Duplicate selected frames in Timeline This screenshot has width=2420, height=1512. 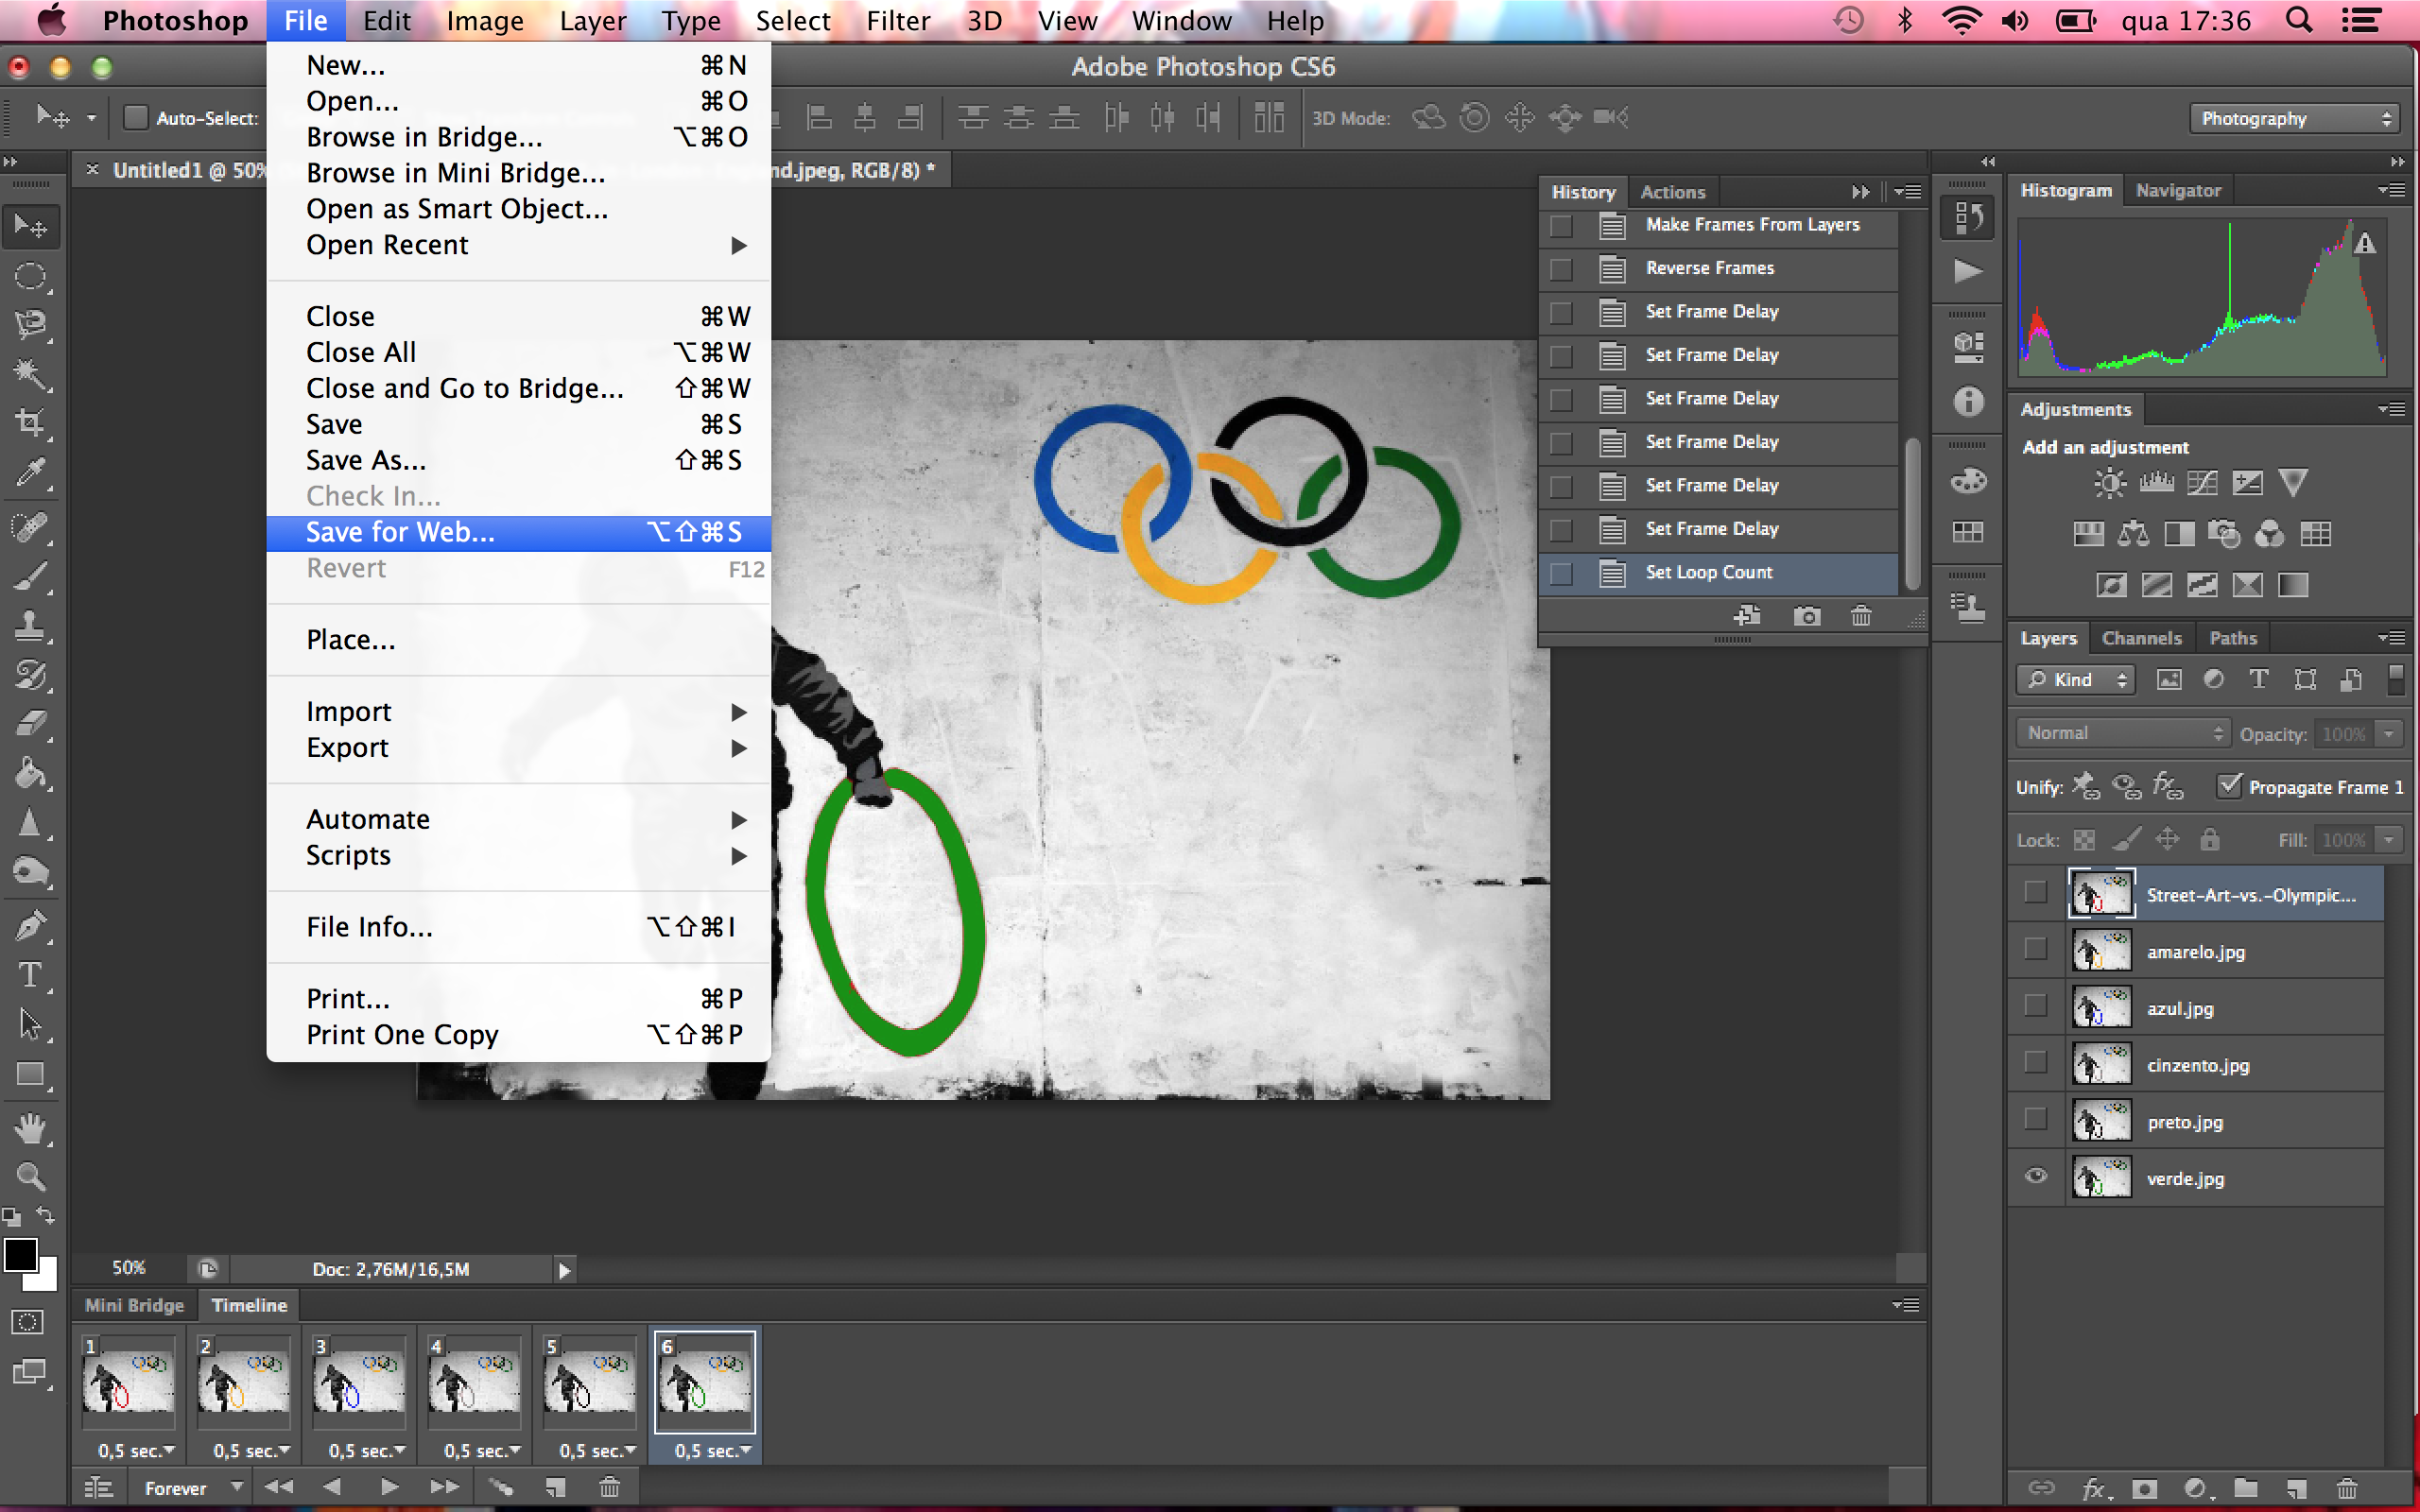click(x=556, y=1488)
